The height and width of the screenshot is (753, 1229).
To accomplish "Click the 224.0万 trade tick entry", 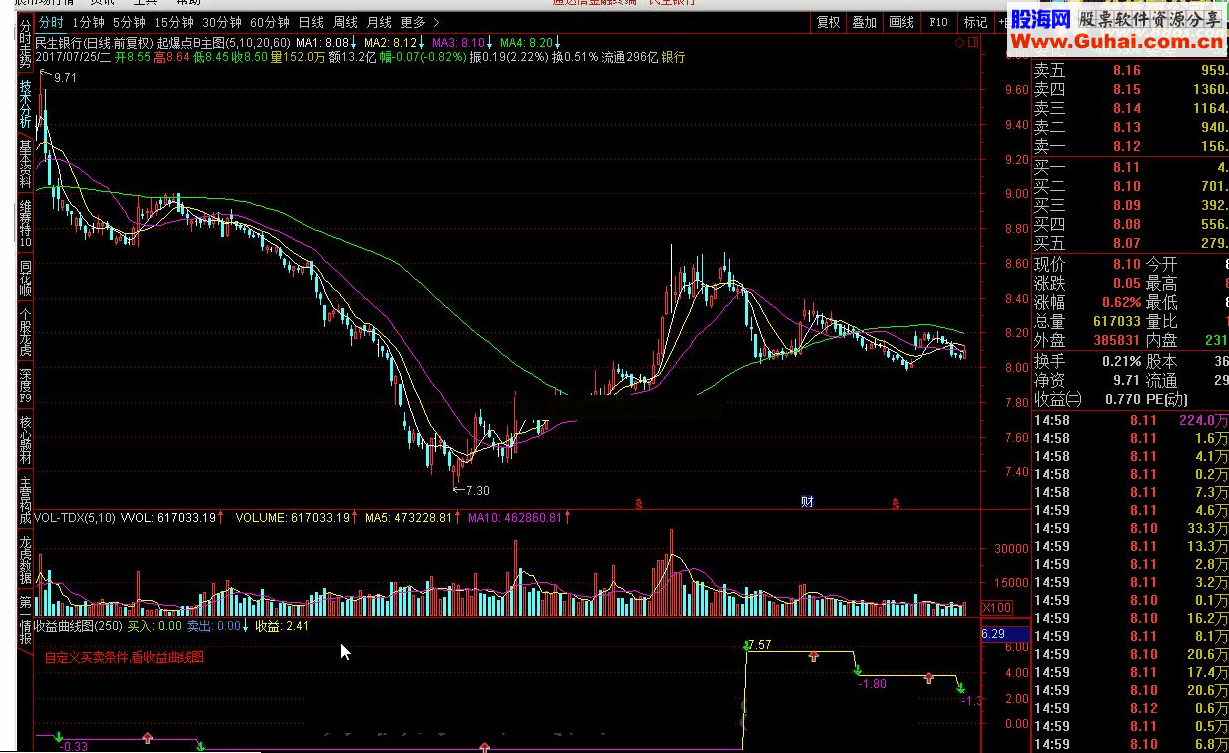I will [1204, 421].
